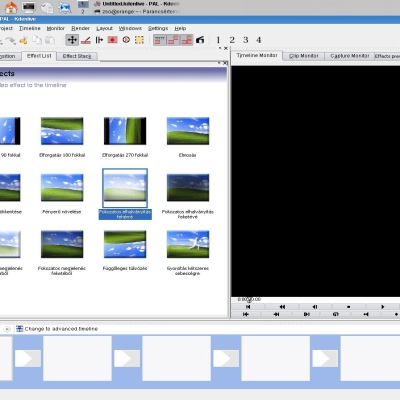This screenshot has width=400, height=400.
Task: Switch to layout number 1
Action: point(218,40)
